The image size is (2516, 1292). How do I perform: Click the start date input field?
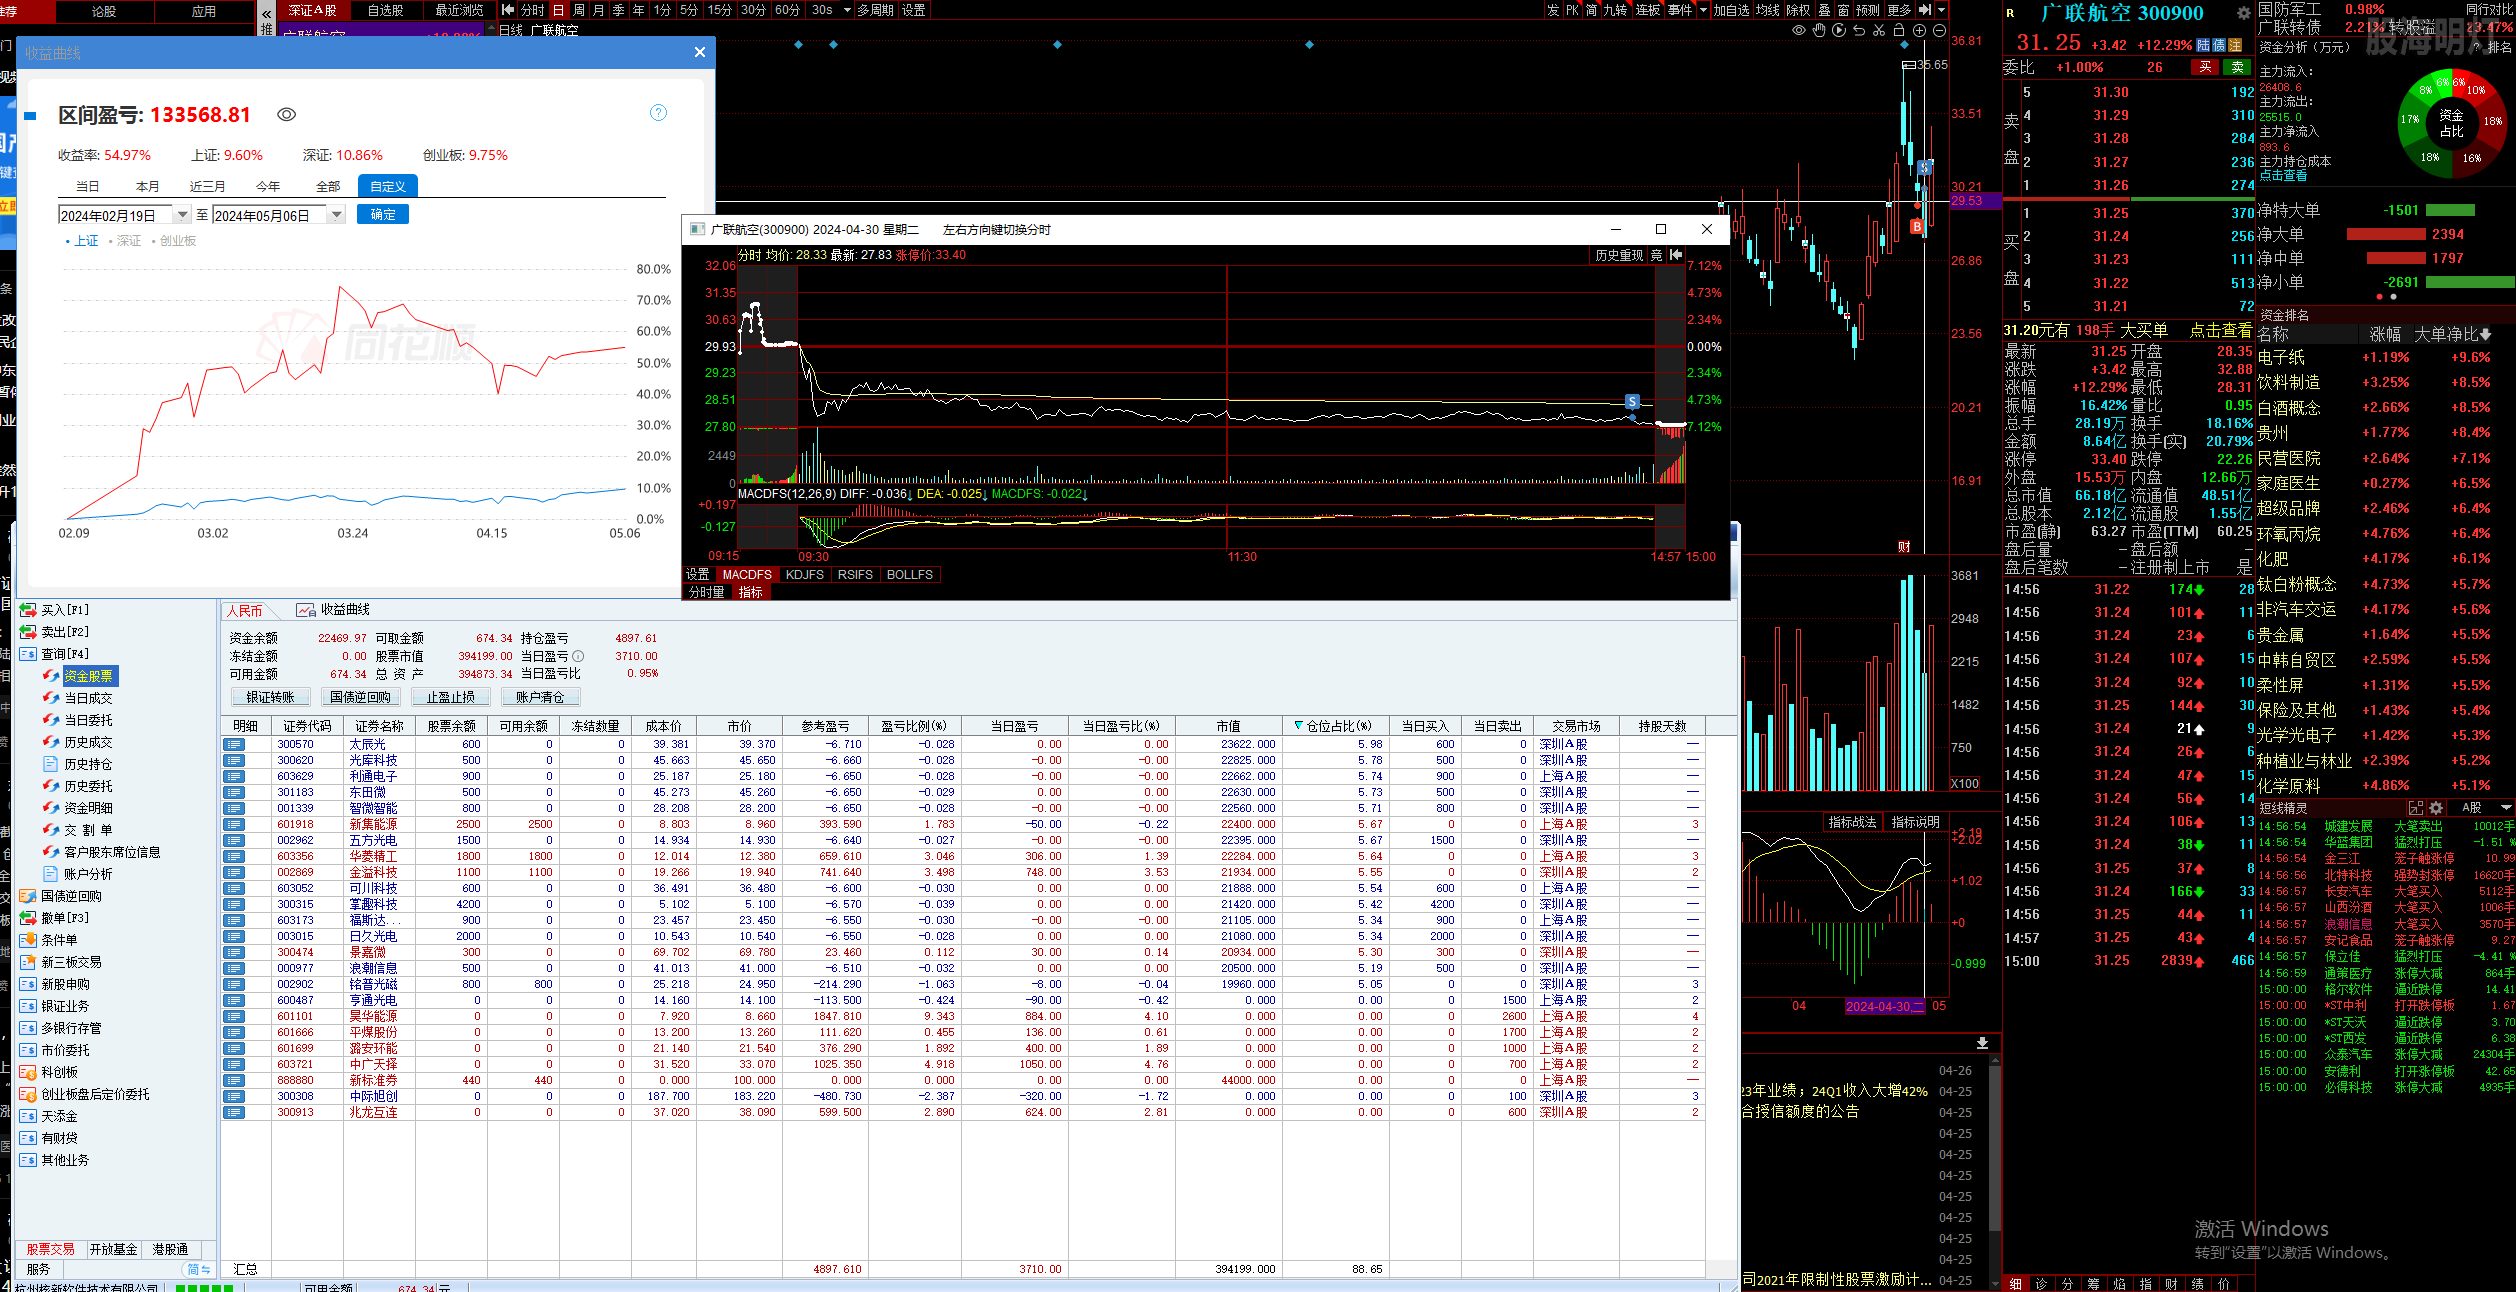tap(116, 215)
